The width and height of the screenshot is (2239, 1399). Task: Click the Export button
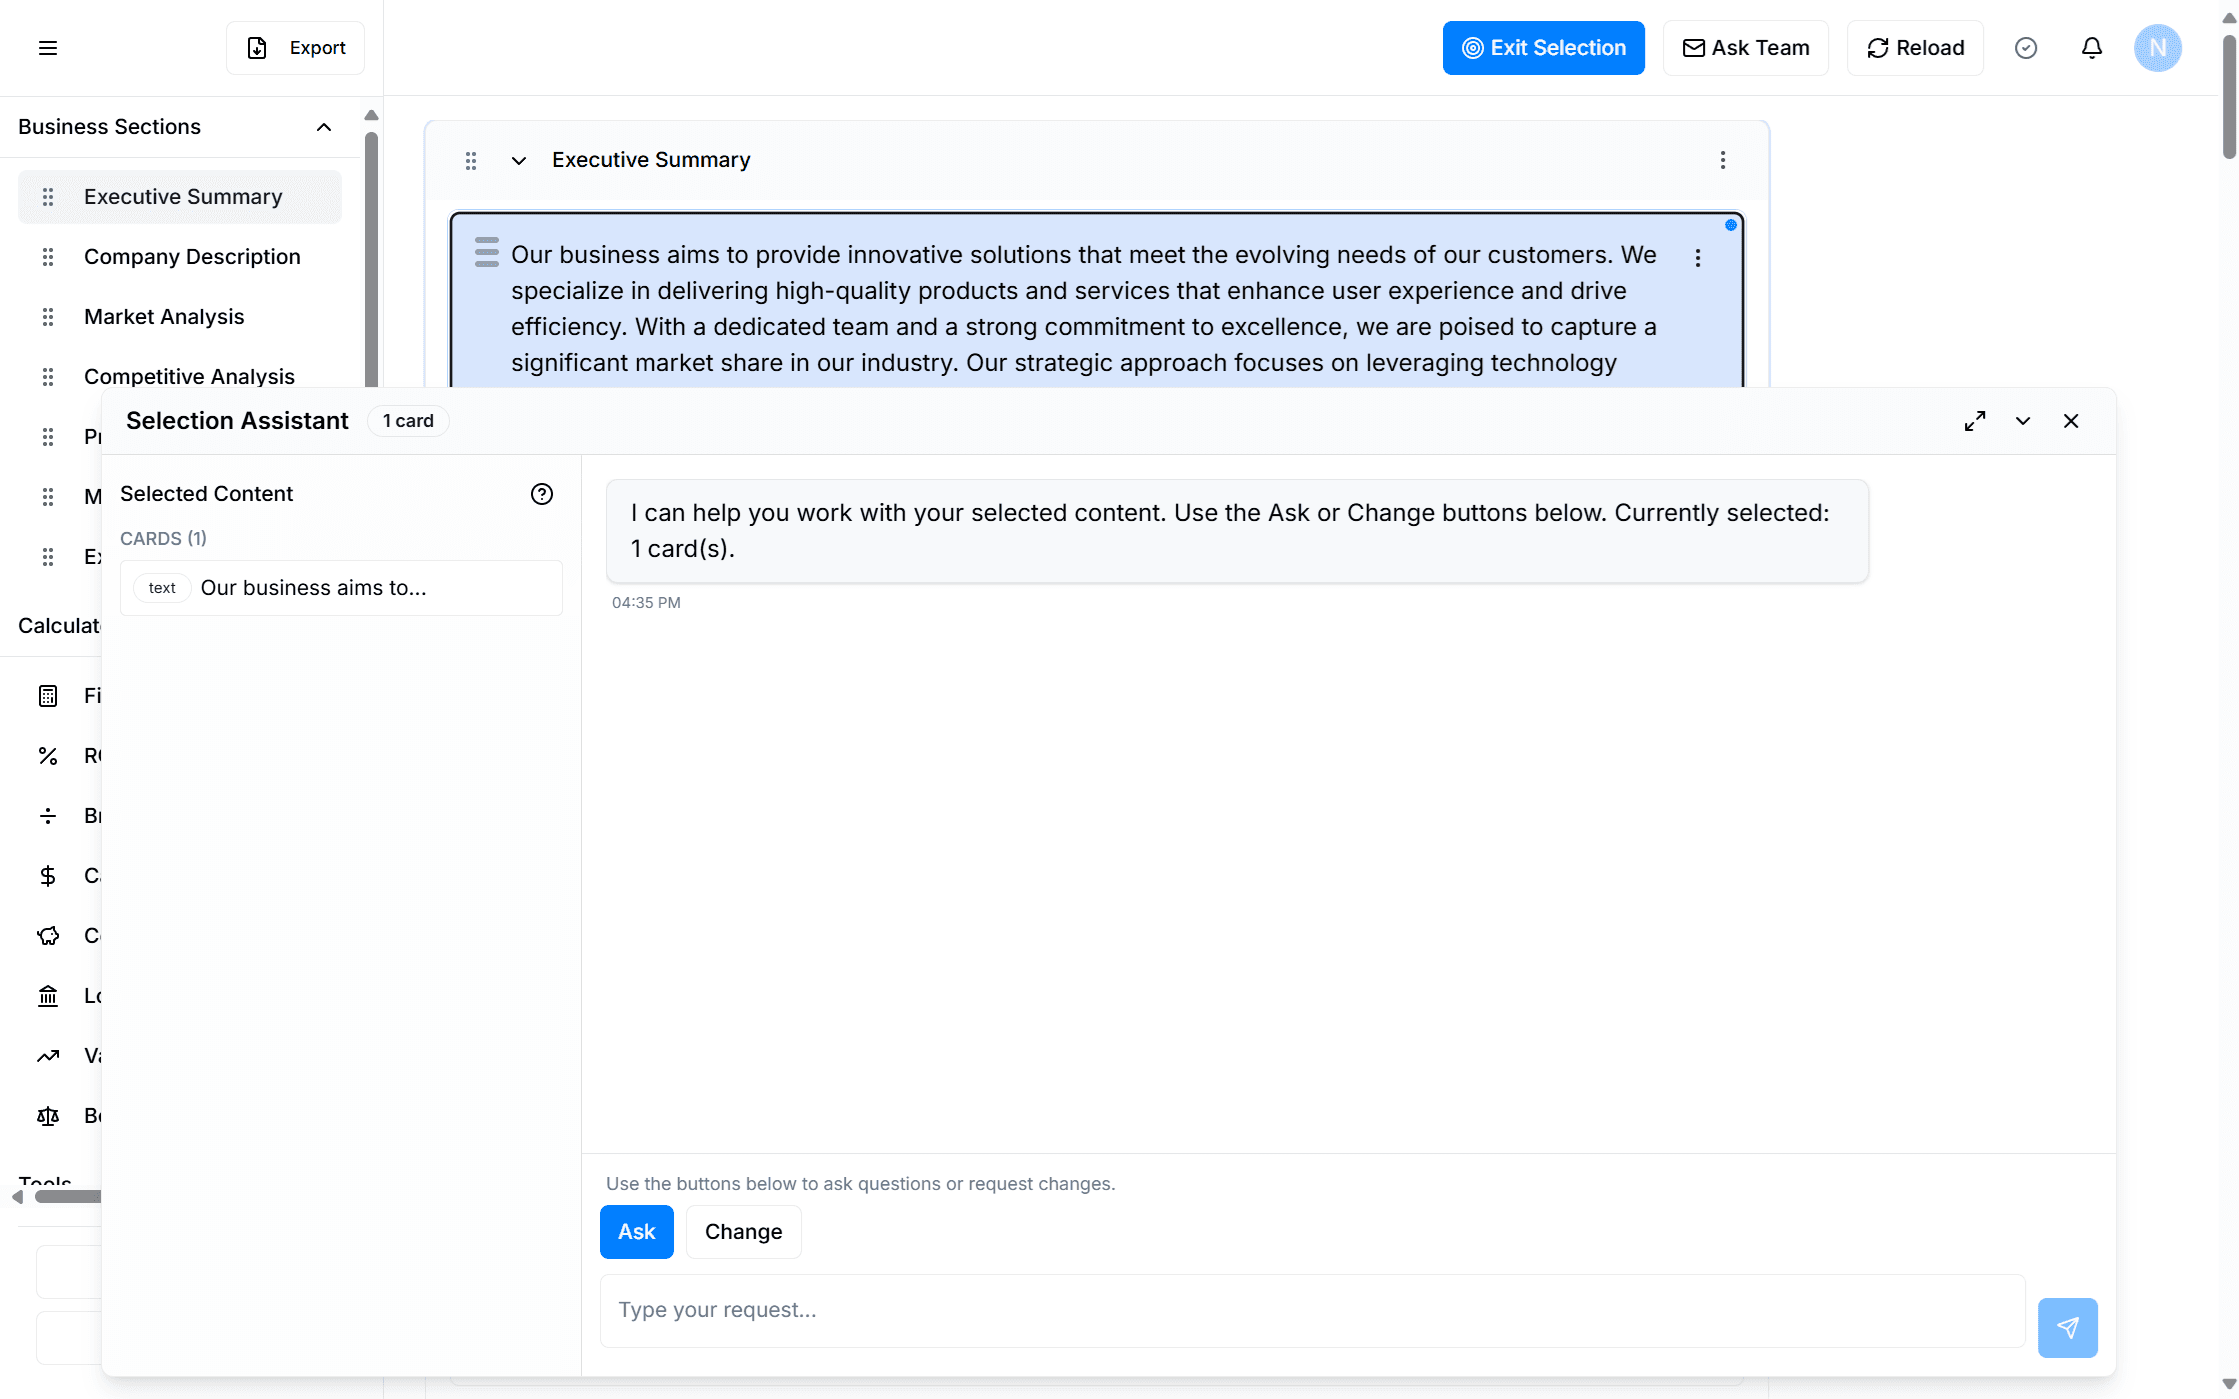coord(296,48)
